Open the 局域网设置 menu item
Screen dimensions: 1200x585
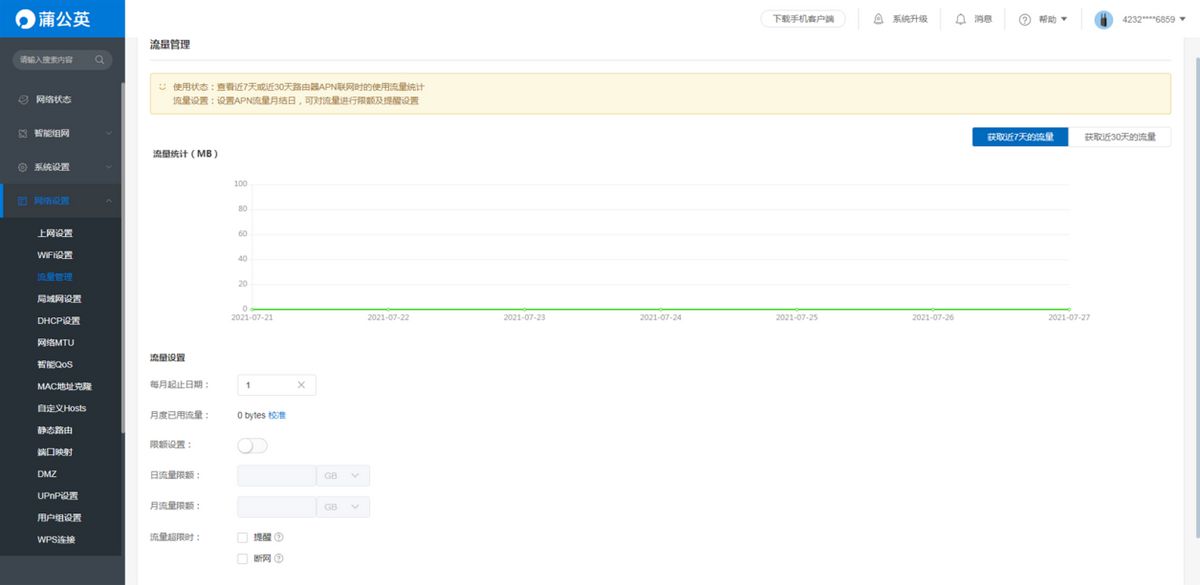(59, 299)
